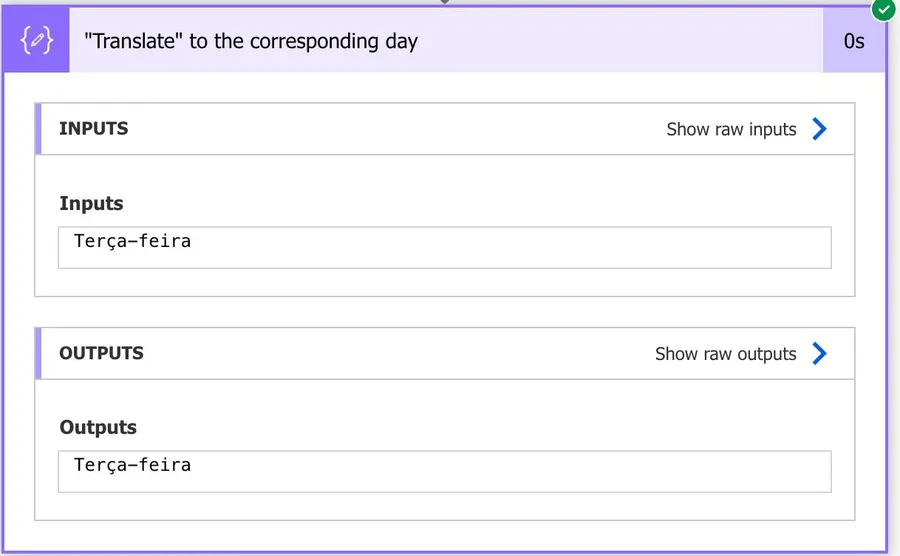Click the bold Outputs label
Image resolution: width=900 pixels, height=556 pixels.
coord(98,427)
